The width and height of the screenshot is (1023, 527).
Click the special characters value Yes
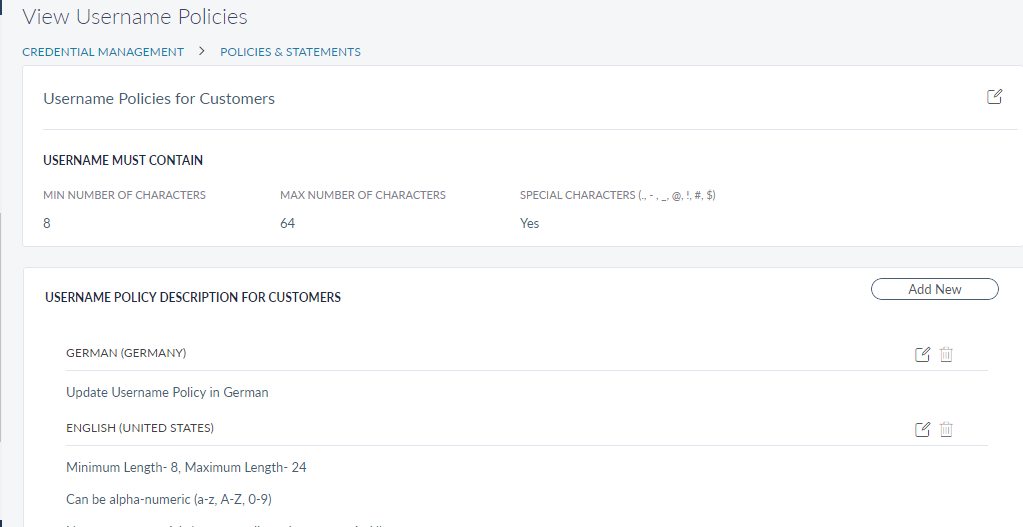coord(529,223)
